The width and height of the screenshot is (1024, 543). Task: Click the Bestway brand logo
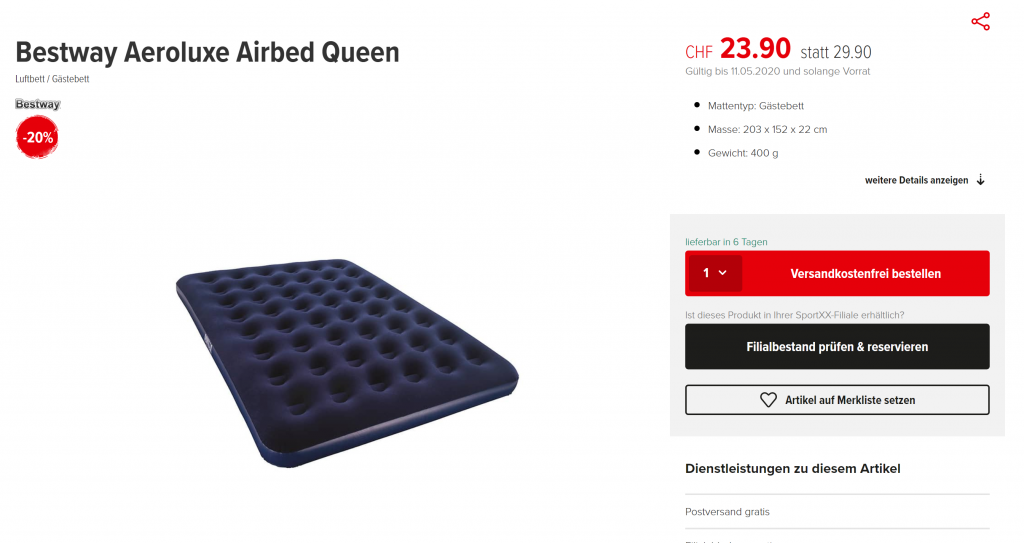click(x=38, y=104)
